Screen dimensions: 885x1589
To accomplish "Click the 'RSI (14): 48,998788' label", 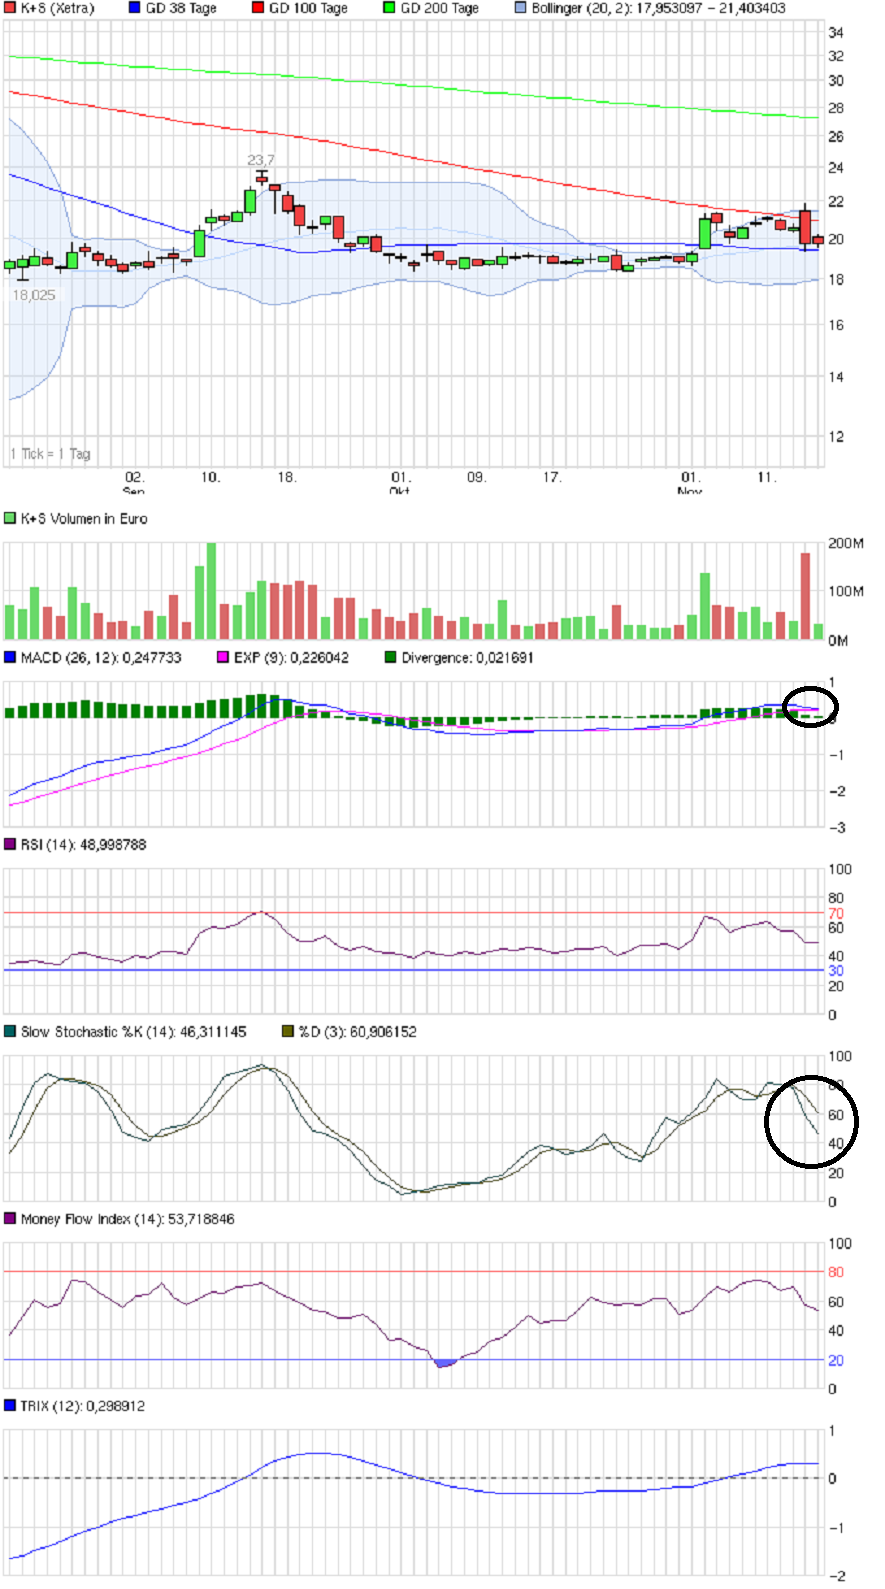I will pos(83,844).
